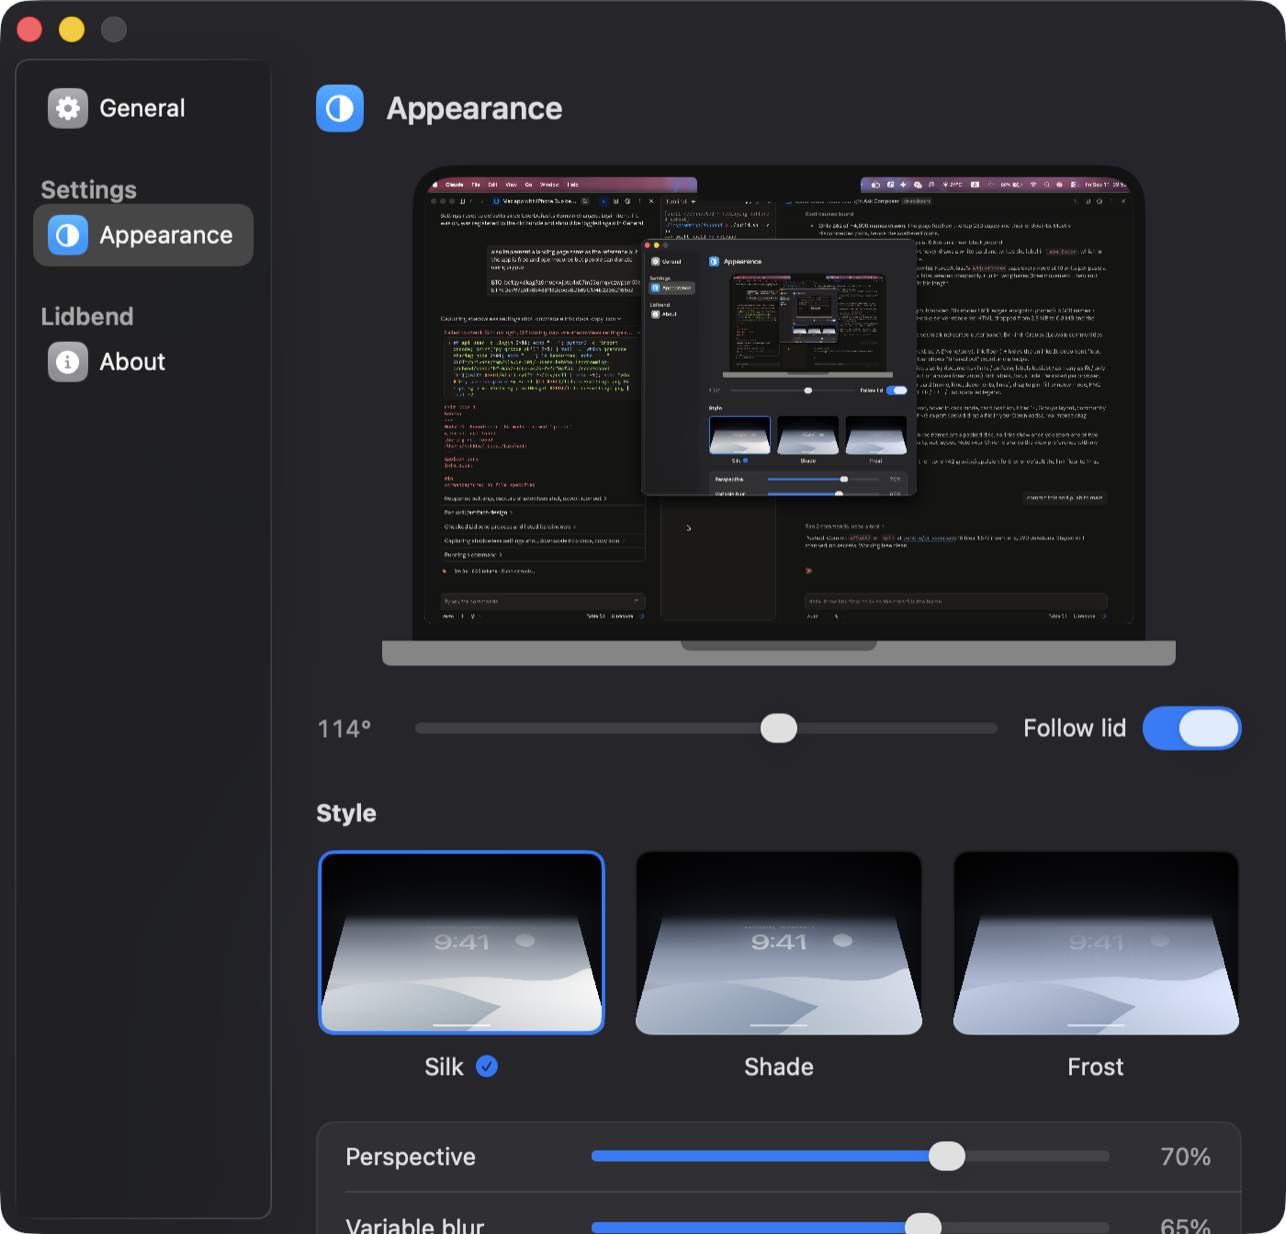Screen dimensions: 1286x1234
Task: Click the Silk style label
Action: (444, 1067)
